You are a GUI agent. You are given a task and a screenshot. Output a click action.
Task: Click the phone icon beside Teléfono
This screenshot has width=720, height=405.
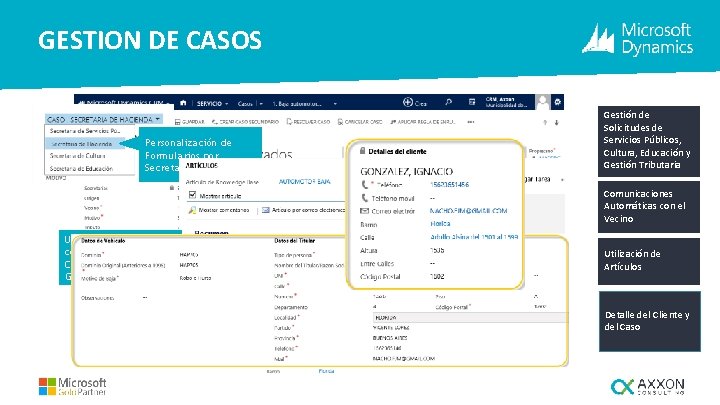tap(365, 185)
